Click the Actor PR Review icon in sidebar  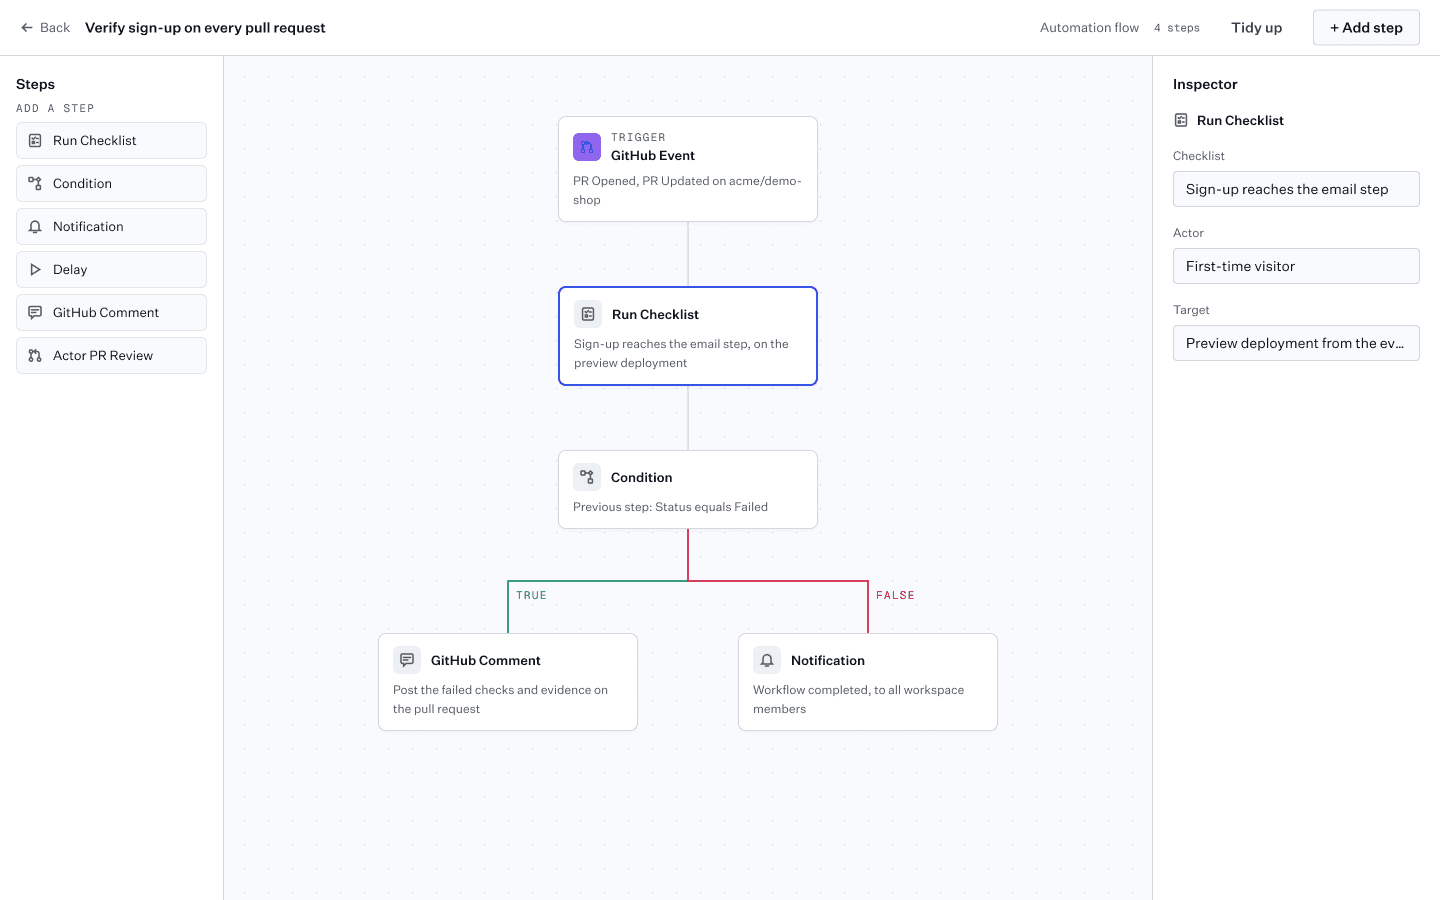click(35, 356)
